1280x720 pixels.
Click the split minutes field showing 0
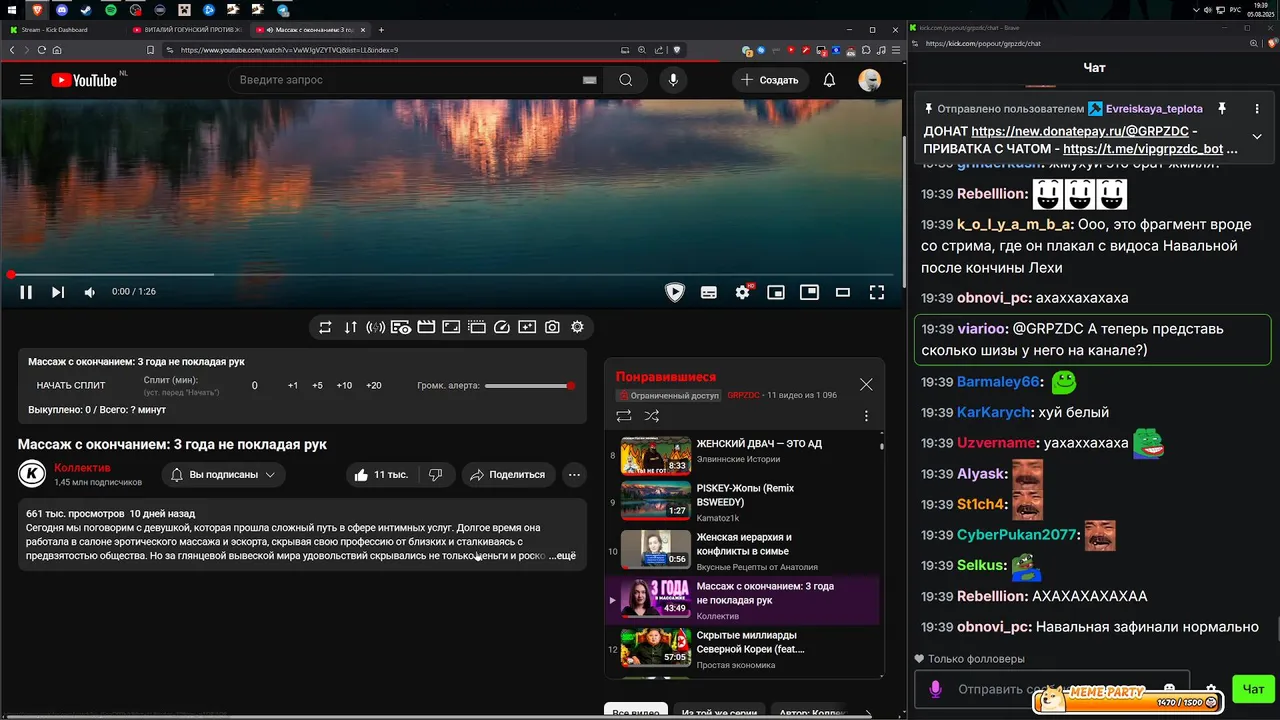(254, 385)
